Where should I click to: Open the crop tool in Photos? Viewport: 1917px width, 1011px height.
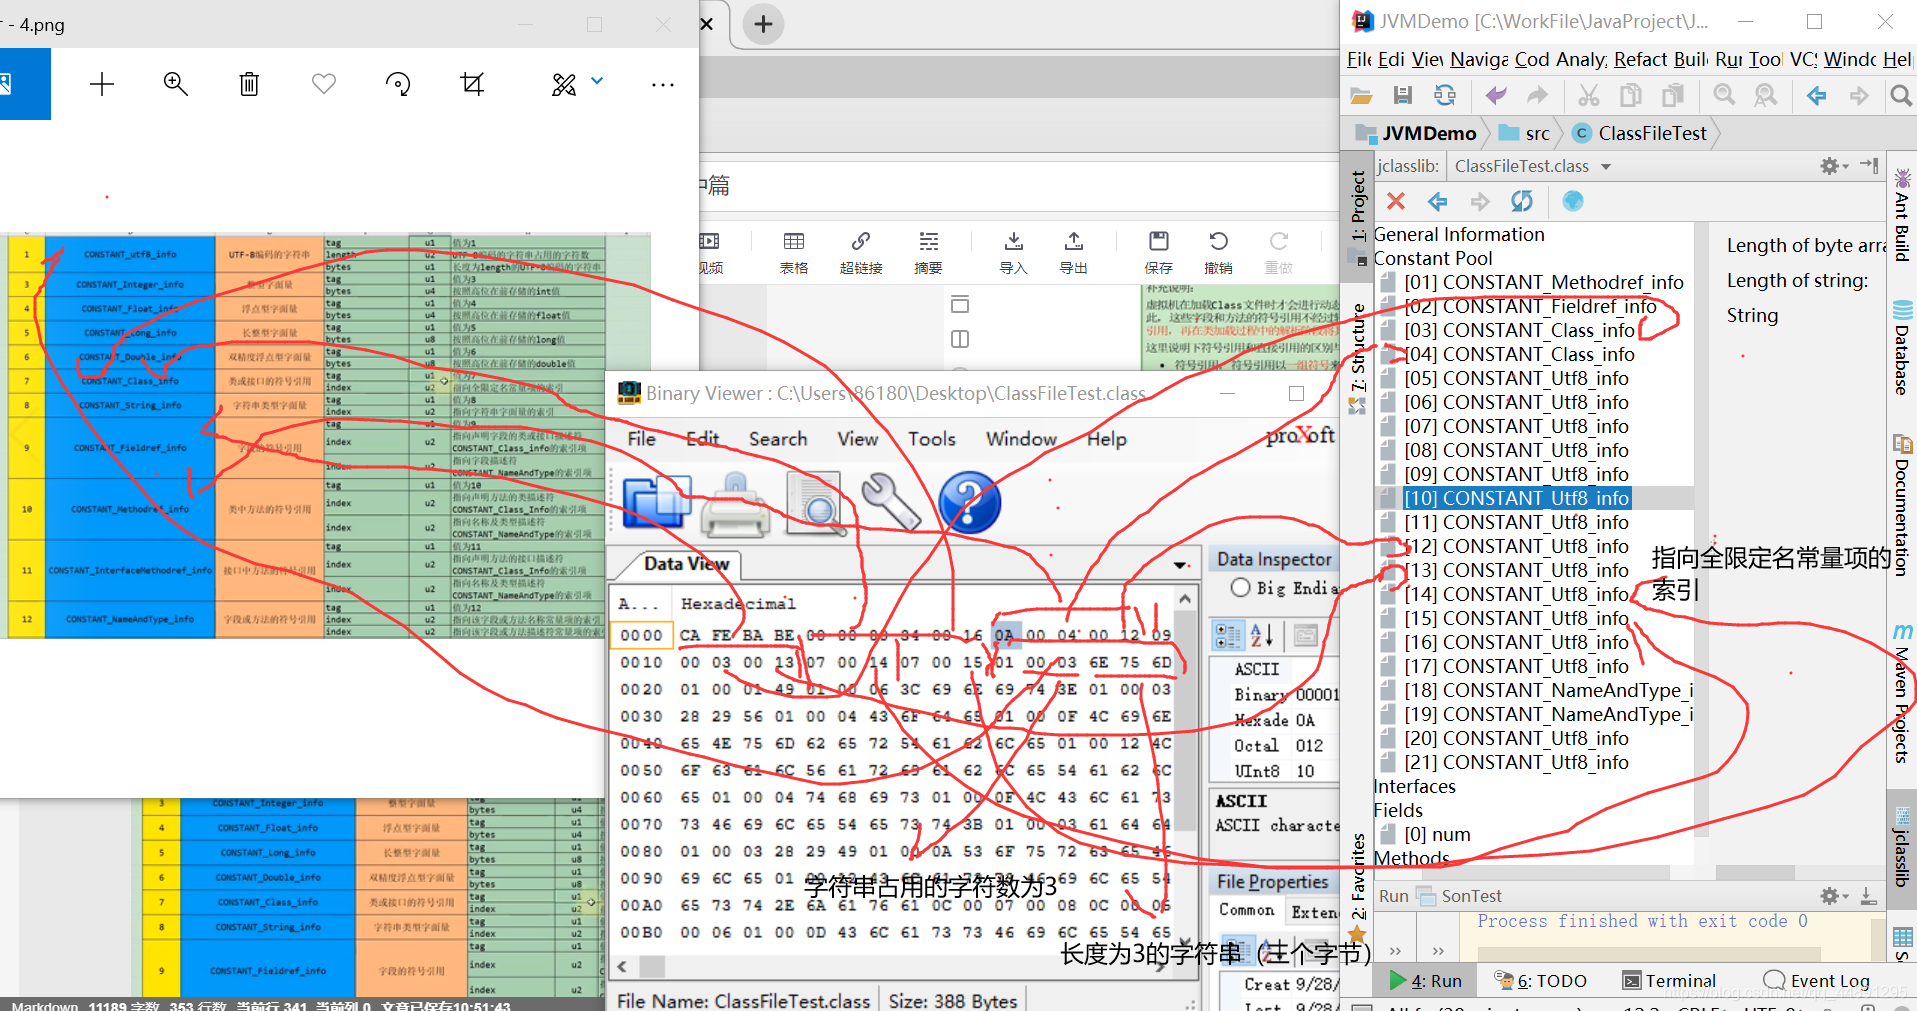point(472,84)
